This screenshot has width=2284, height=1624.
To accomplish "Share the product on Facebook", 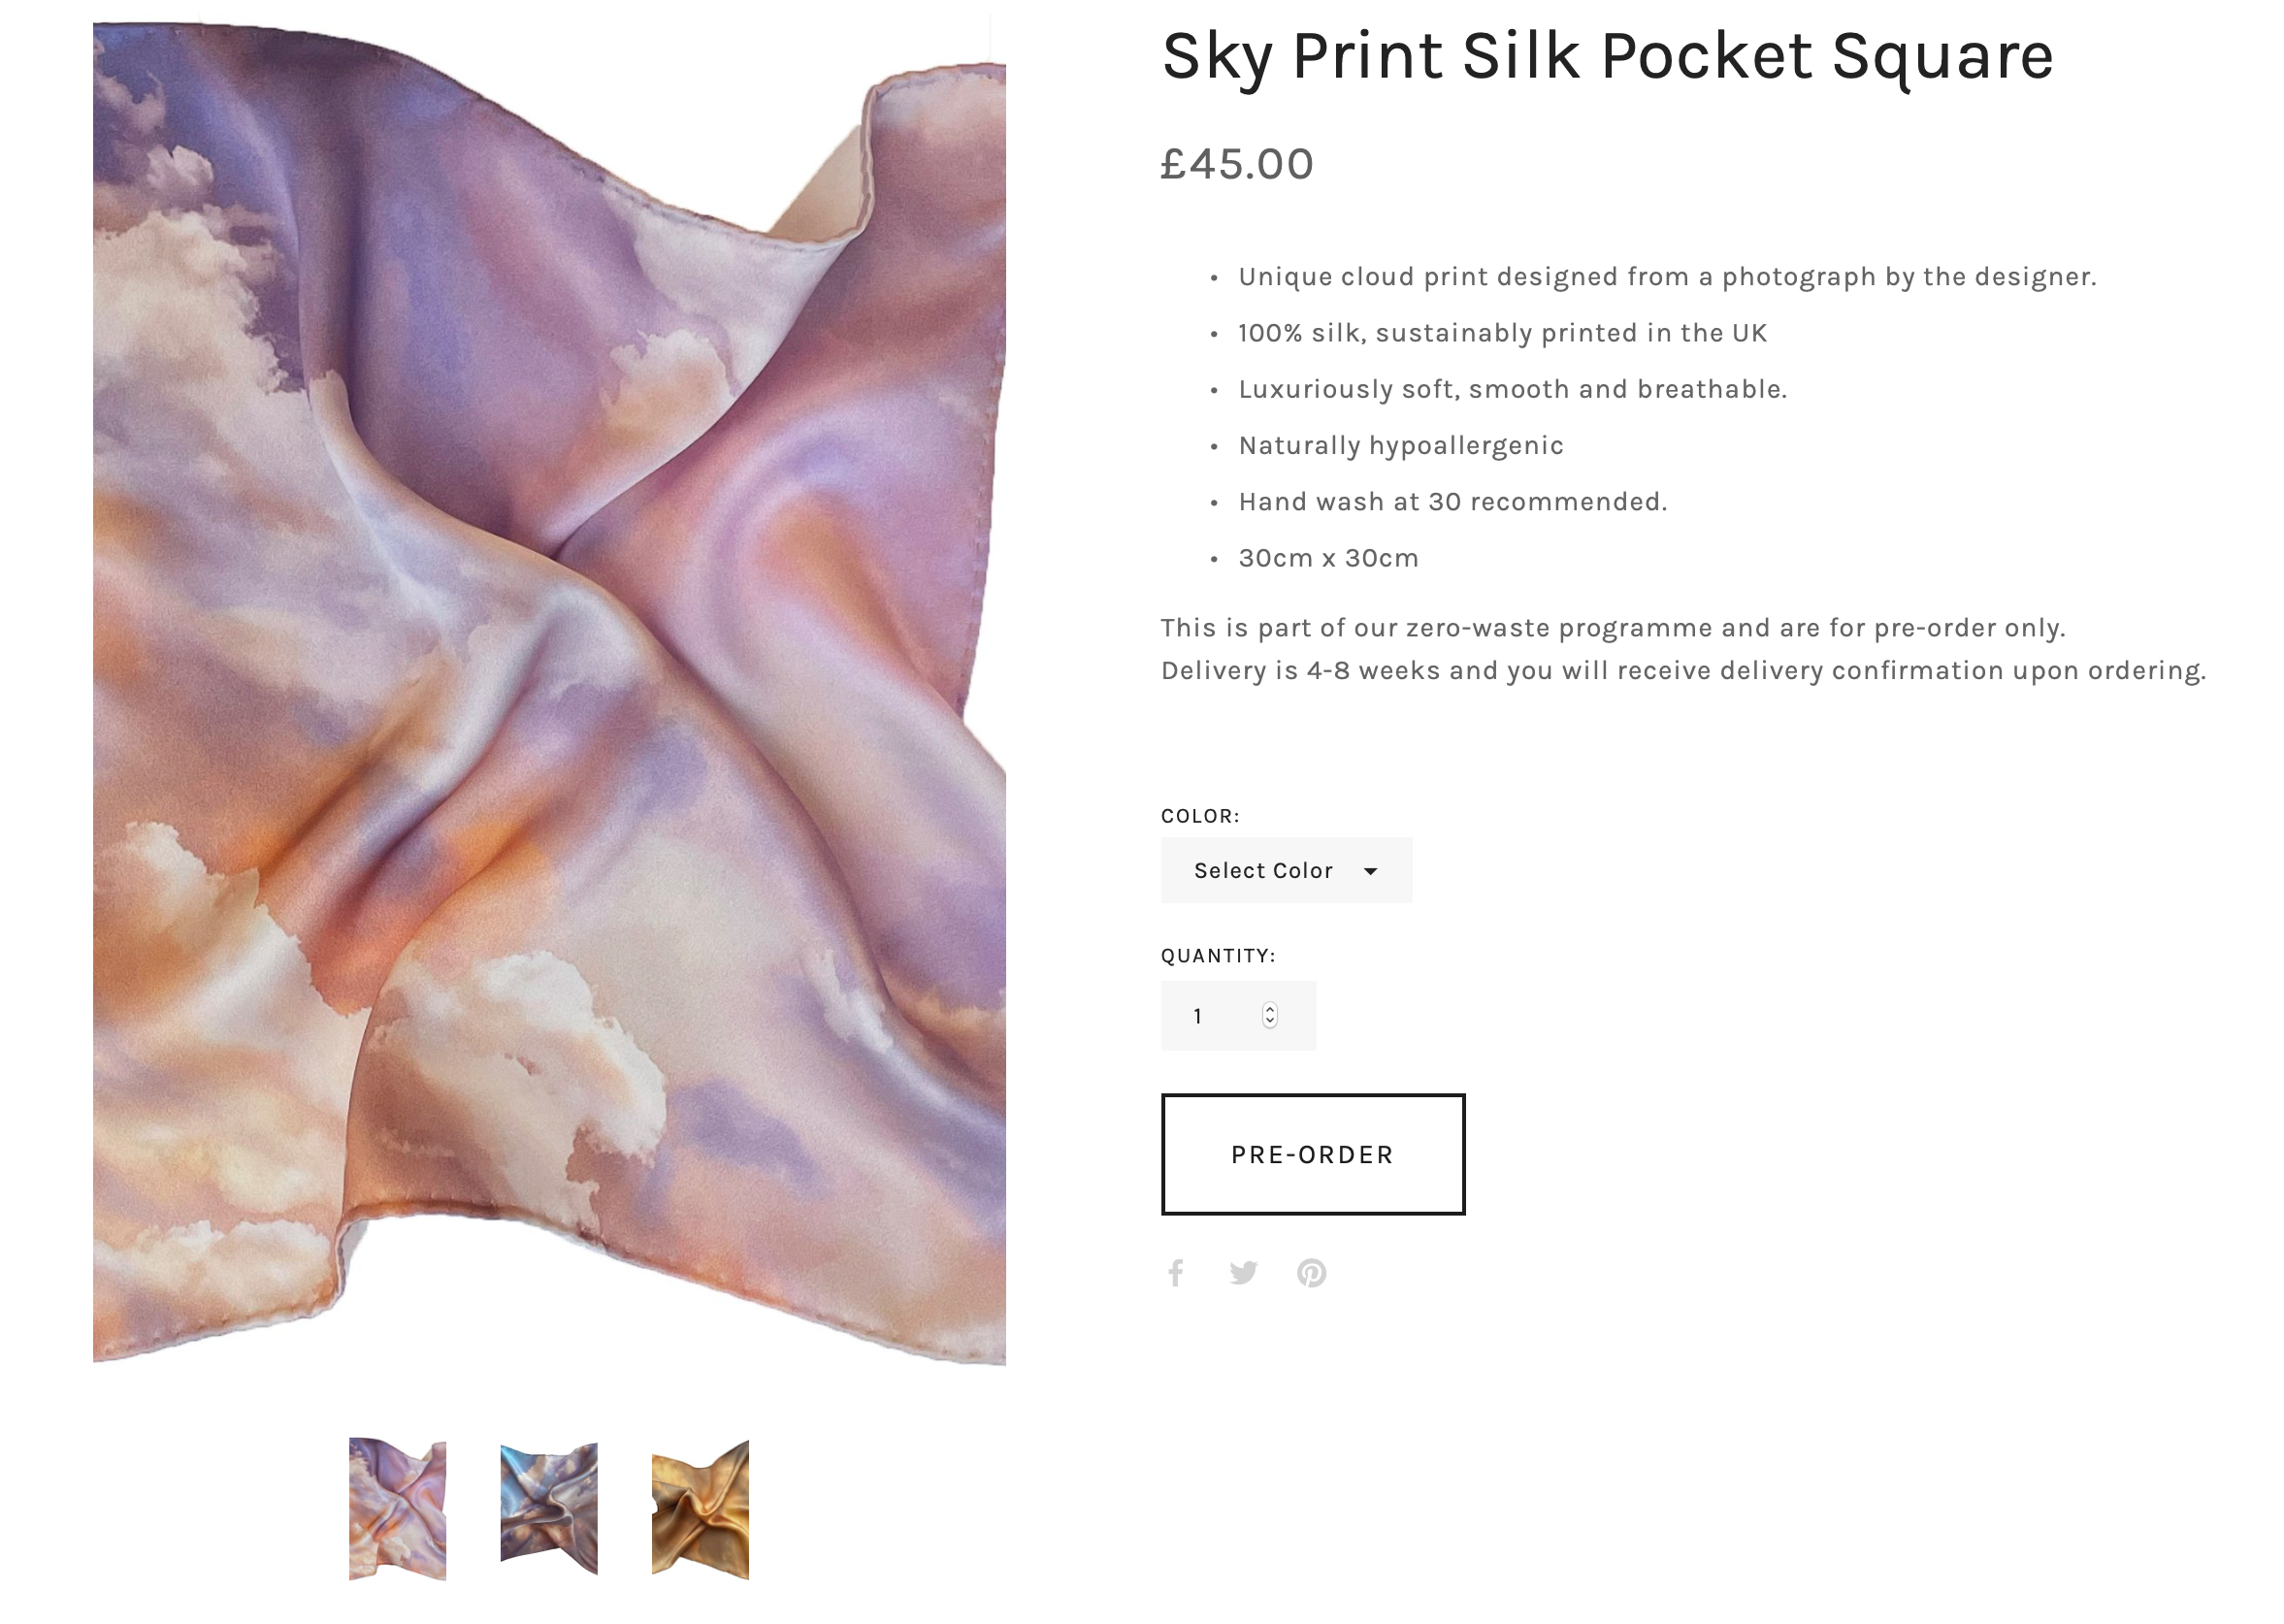I will 1176,1272.
